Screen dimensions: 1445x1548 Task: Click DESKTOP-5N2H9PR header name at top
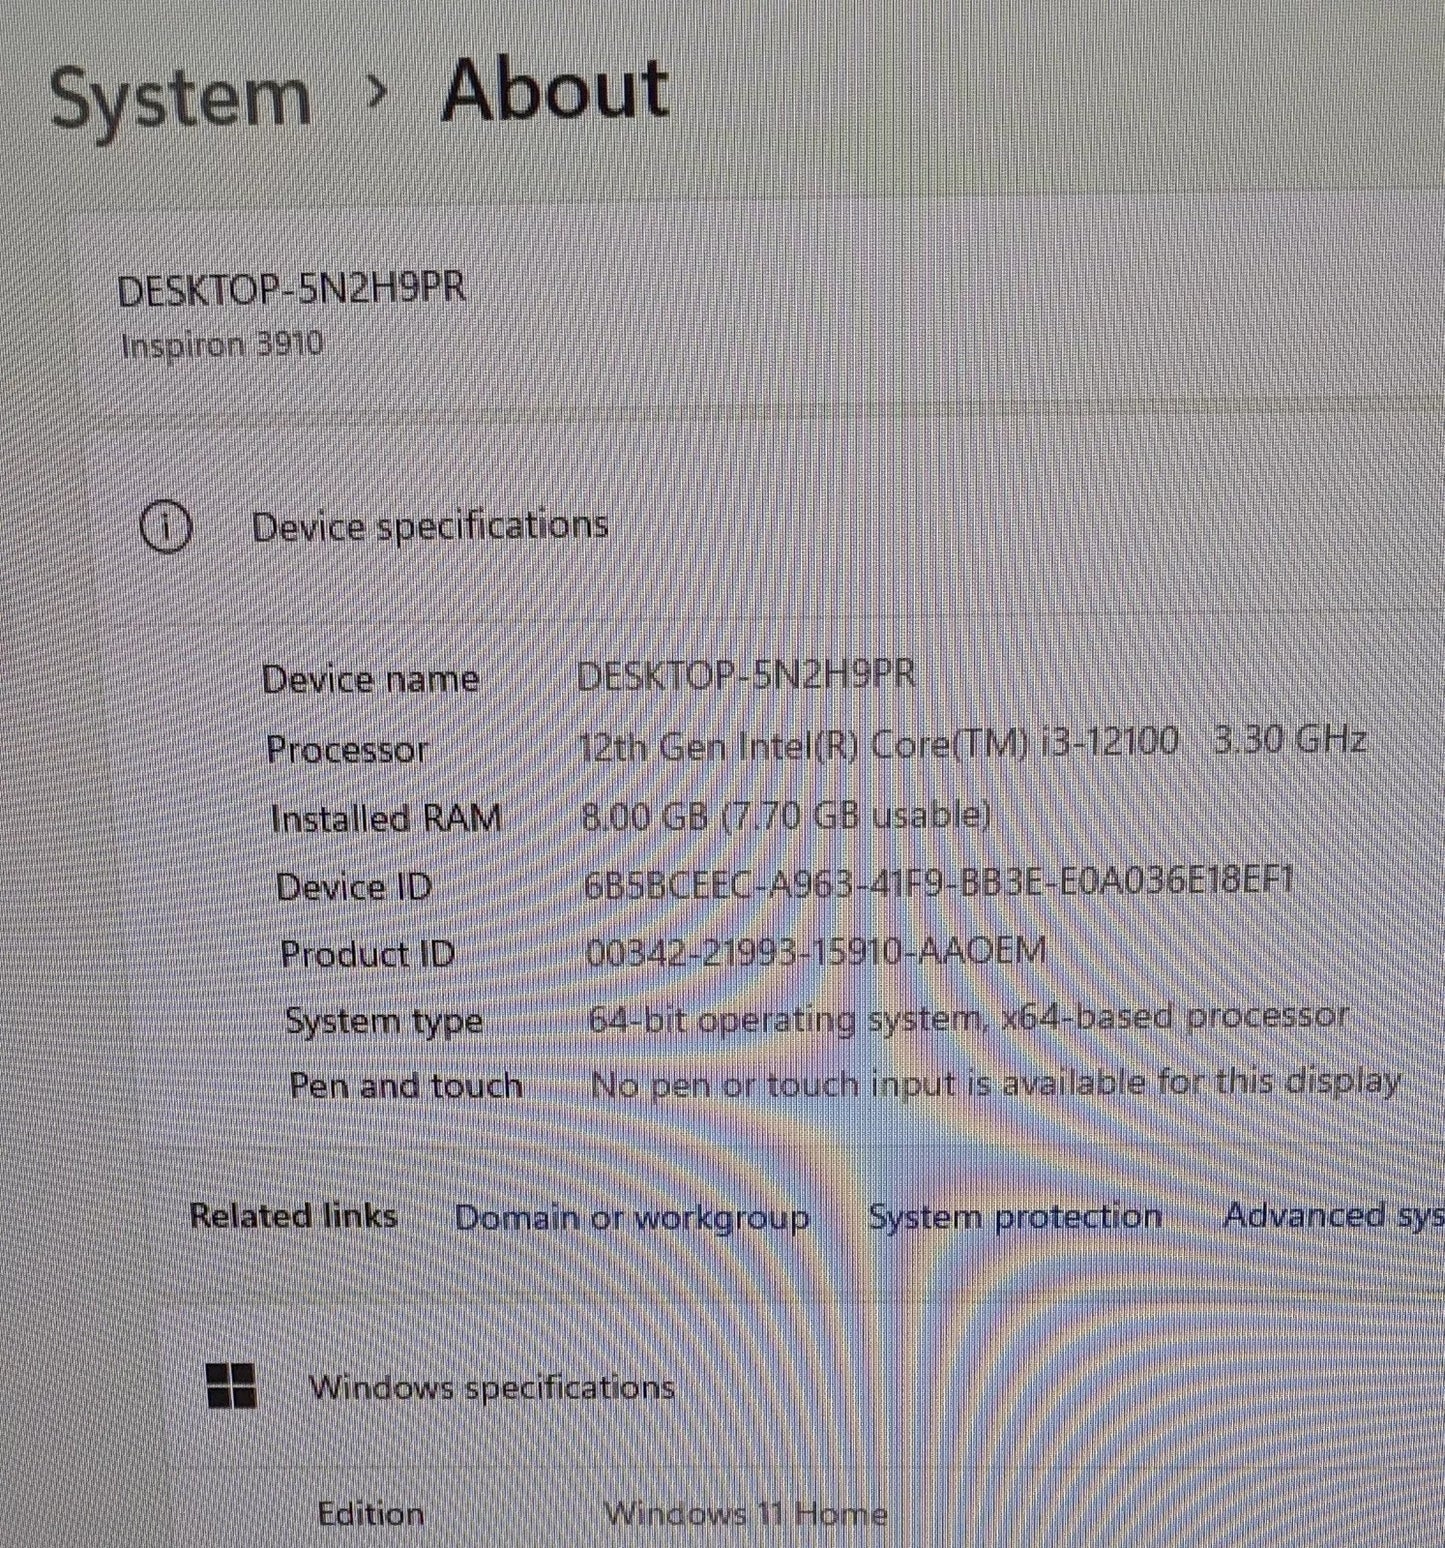(x=292, y=290)
